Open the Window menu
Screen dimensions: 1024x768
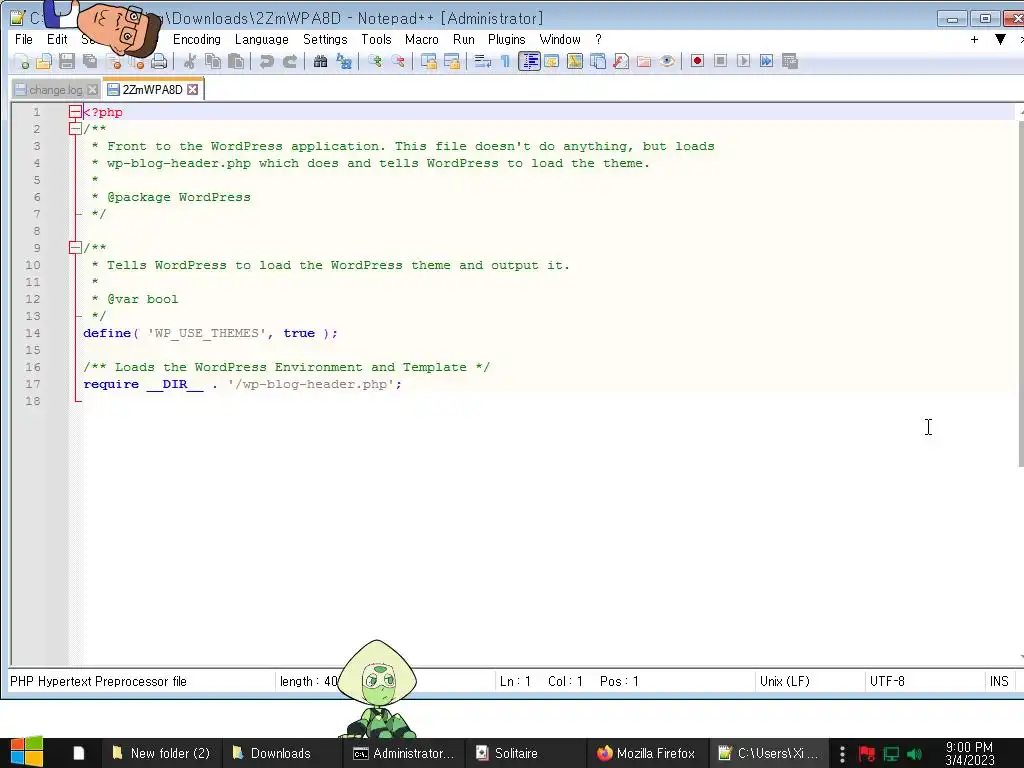pyautogui.click(x=560, y=39)
